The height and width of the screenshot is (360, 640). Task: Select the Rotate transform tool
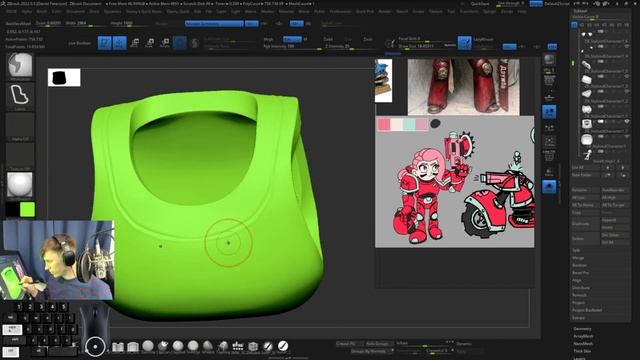tap(165, 43)
